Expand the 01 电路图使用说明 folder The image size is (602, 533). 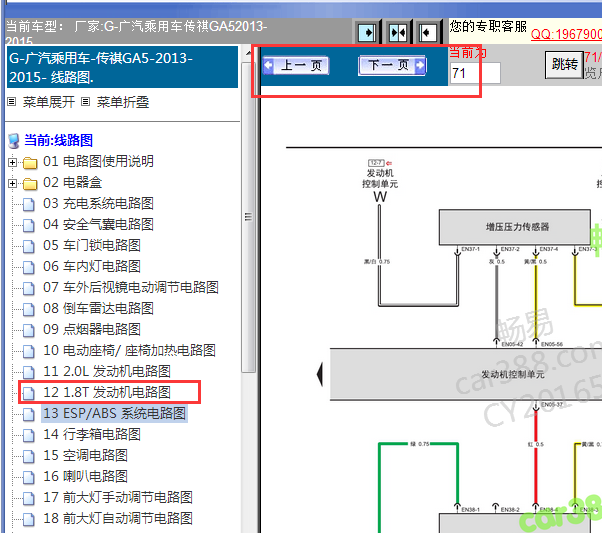click(12, 162)
